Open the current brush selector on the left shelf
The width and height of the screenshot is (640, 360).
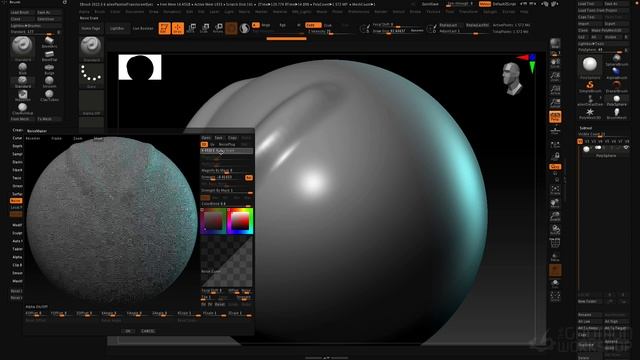(91, 49)
